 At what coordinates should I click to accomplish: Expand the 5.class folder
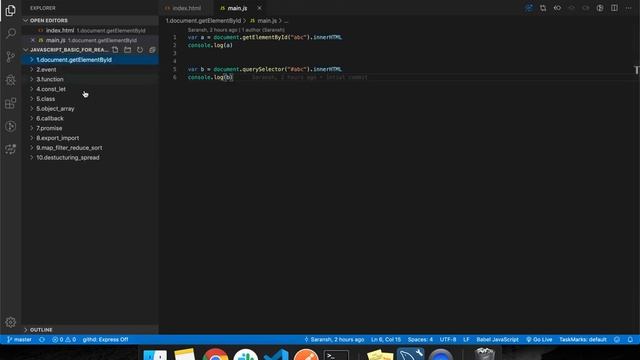[90, 99]
